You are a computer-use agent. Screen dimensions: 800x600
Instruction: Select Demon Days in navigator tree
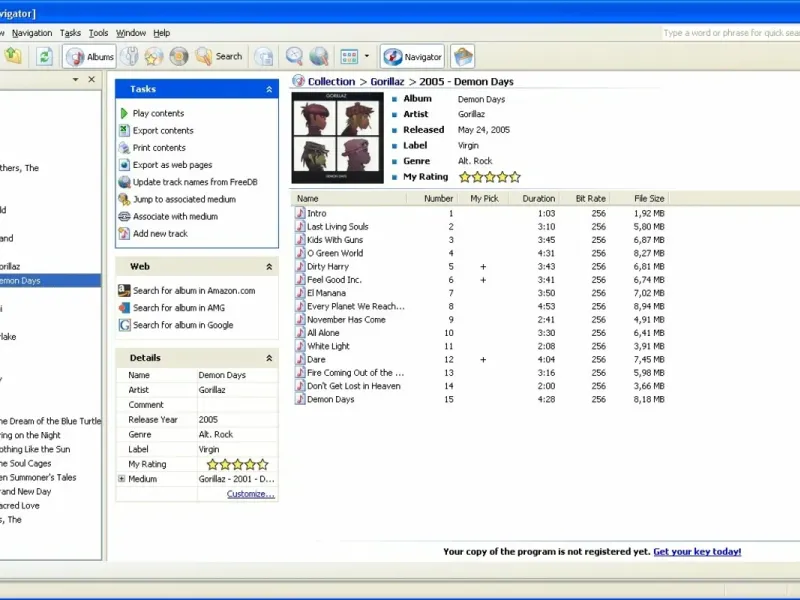point(50,281)
